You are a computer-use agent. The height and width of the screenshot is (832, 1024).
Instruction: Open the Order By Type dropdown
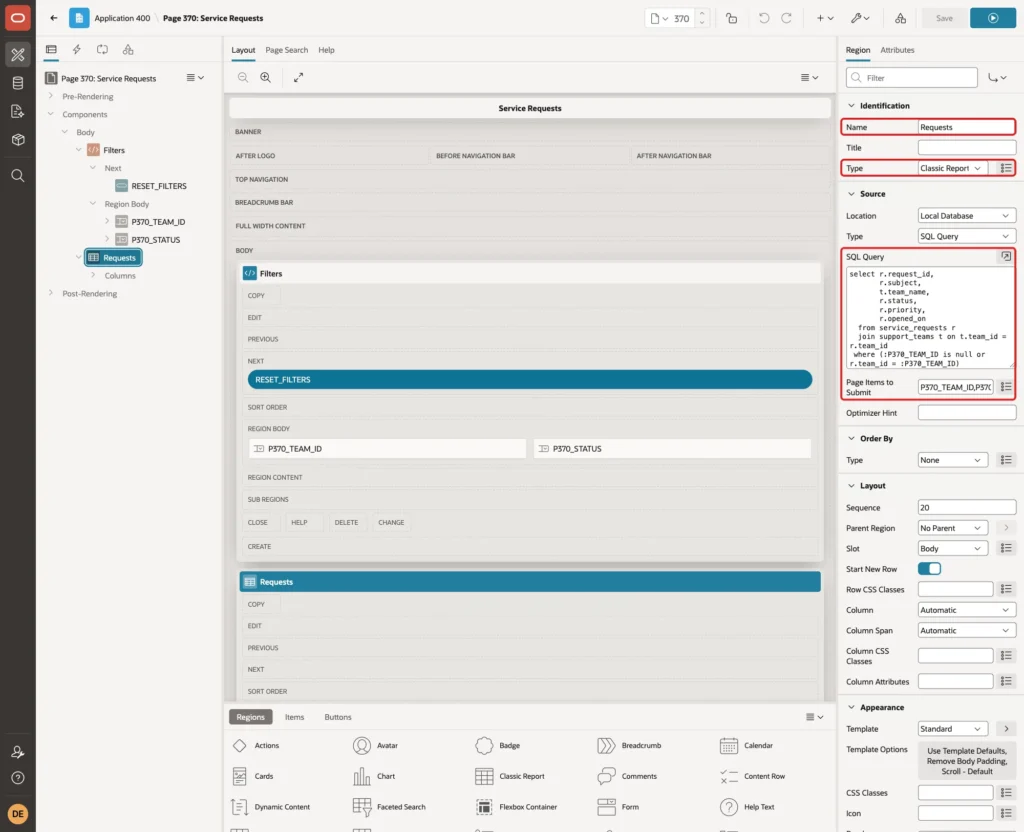(952, 460)
